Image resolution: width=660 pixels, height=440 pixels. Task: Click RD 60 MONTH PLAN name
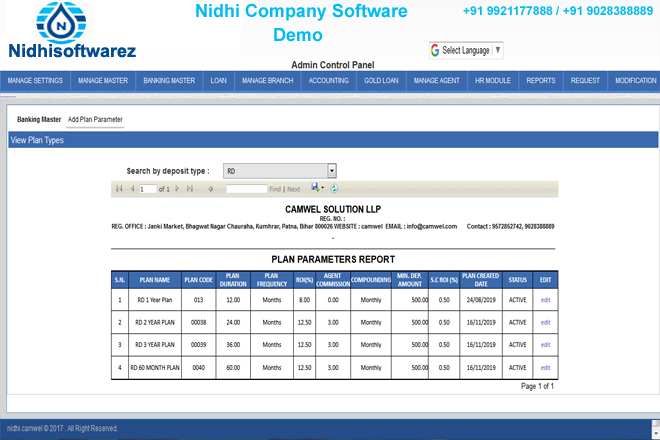coord(155,368)
